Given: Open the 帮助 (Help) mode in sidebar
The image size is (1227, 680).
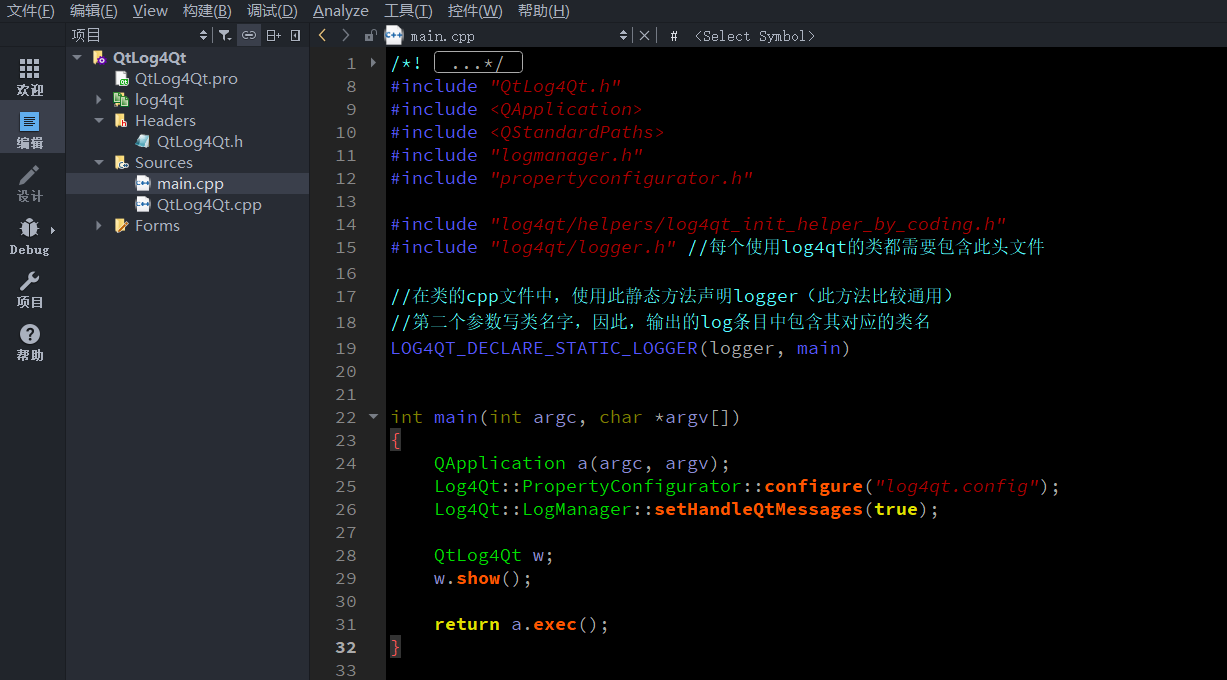Looking at the screenshot, I should tap(30, 342).
